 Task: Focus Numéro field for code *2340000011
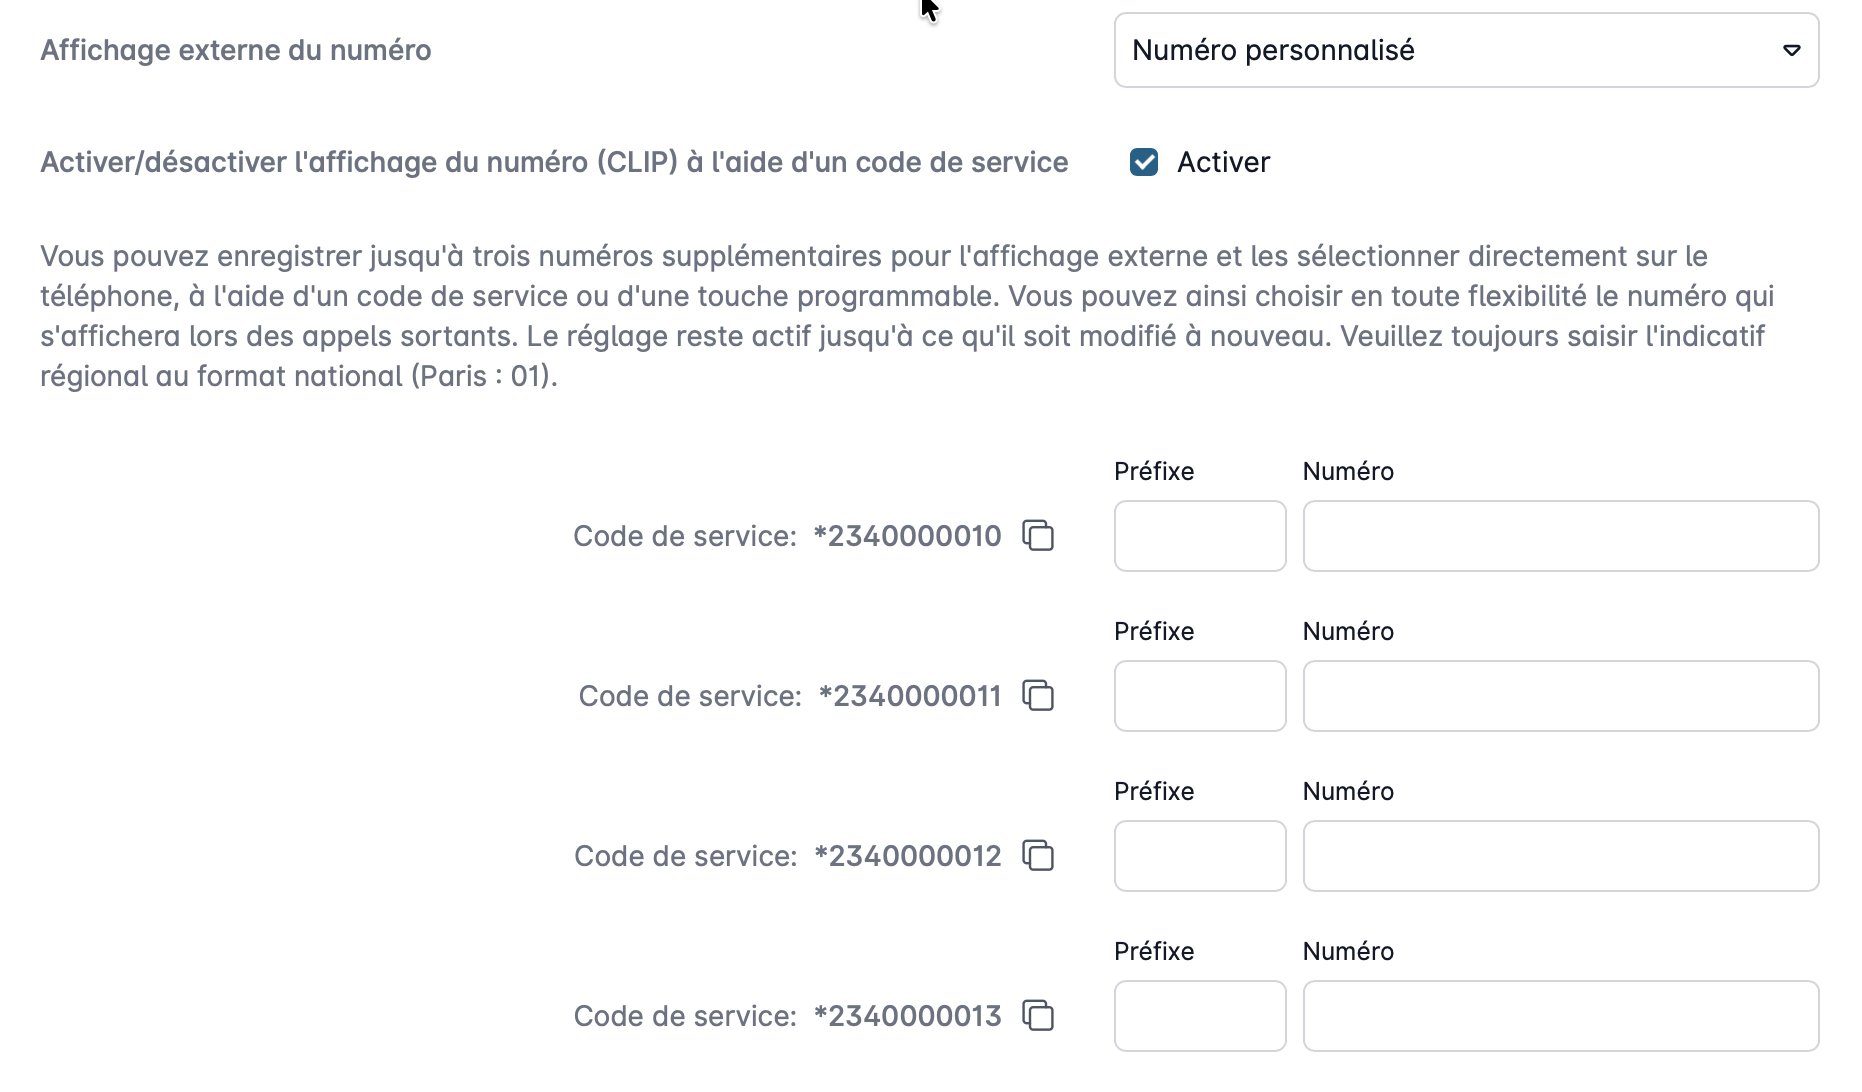click(x=1561, y=696)
